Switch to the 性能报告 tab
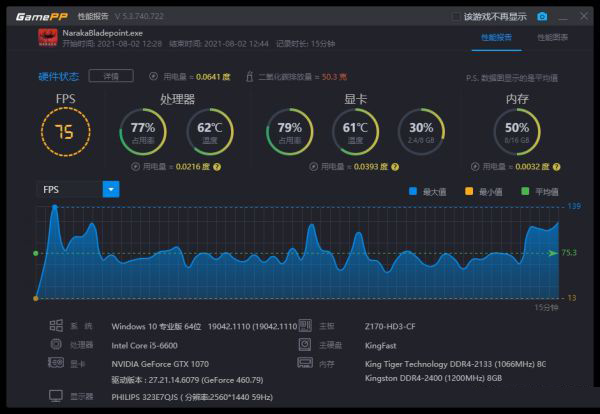 [x=496, y=37]
